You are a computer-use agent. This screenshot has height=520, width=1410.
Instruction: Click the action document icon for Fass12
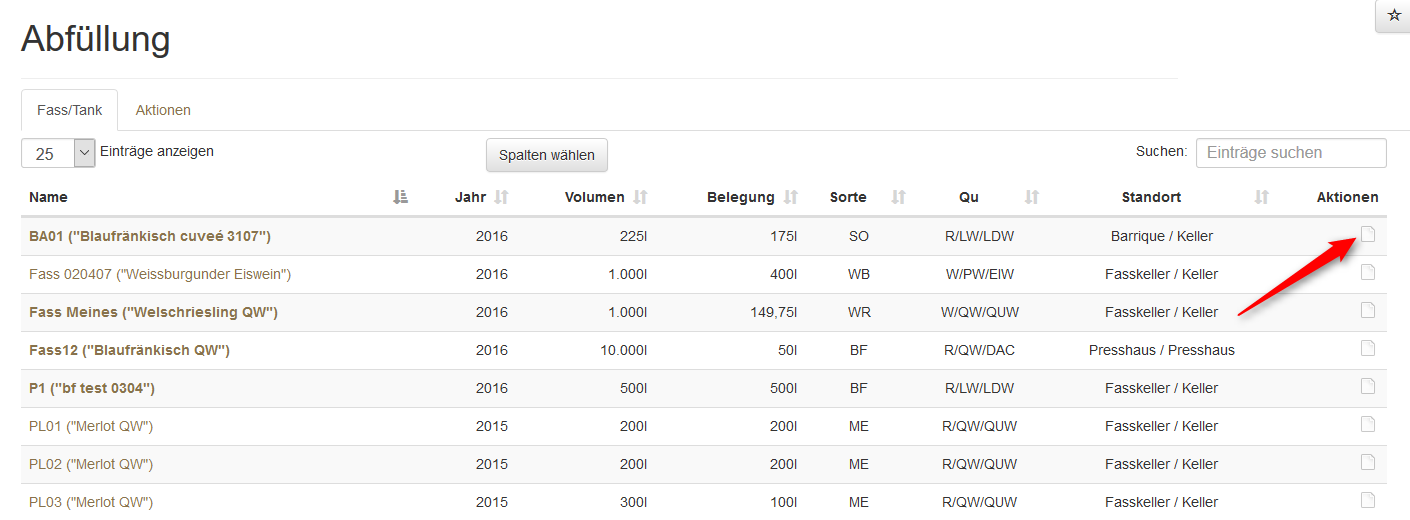1368,348
